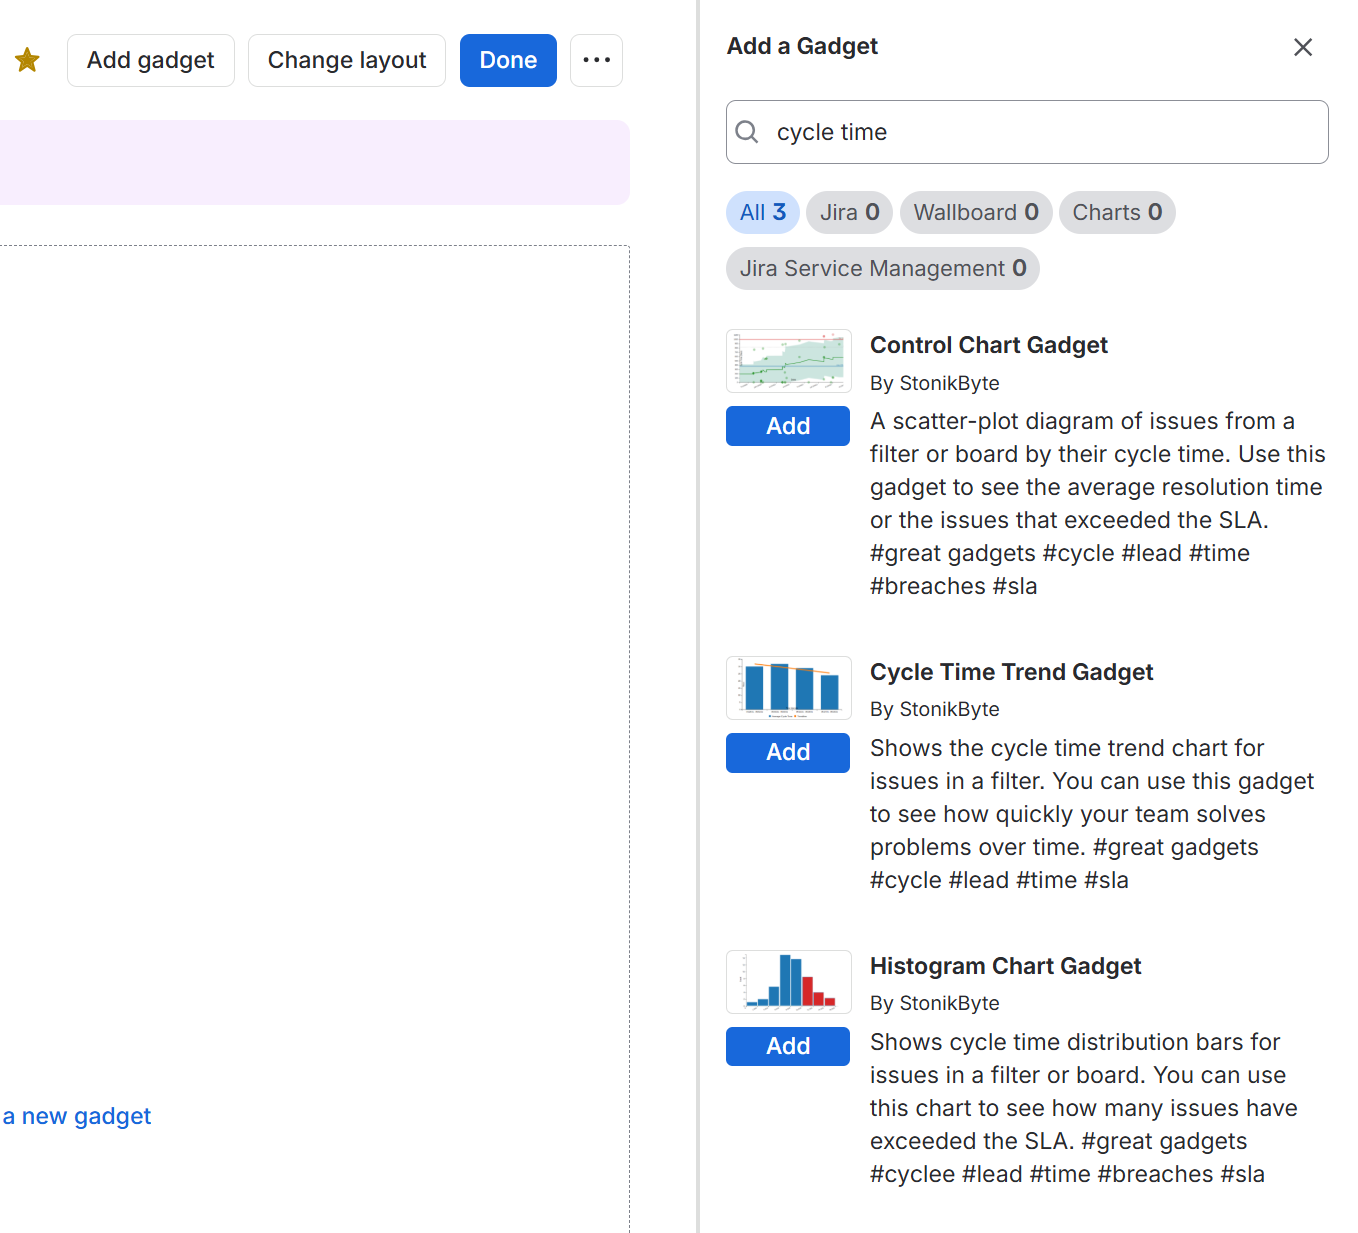Select the All 3 filter tab

tap(763, 212)
